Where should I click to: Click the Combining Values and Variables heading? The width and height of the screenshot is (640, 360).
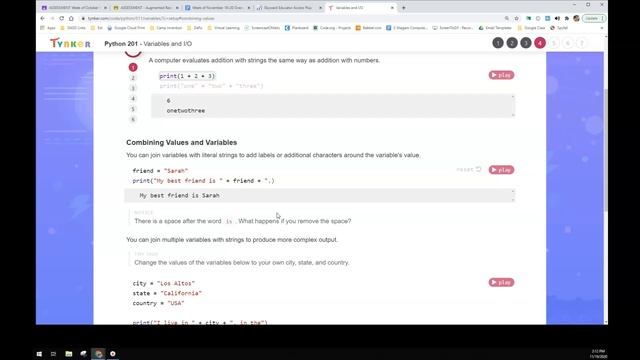182,142
